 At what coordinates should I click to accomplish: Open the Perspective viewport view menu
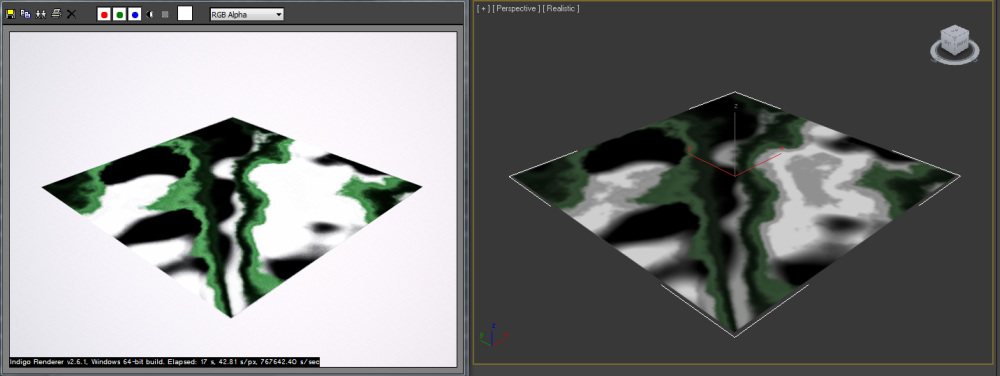pos(516,8)
